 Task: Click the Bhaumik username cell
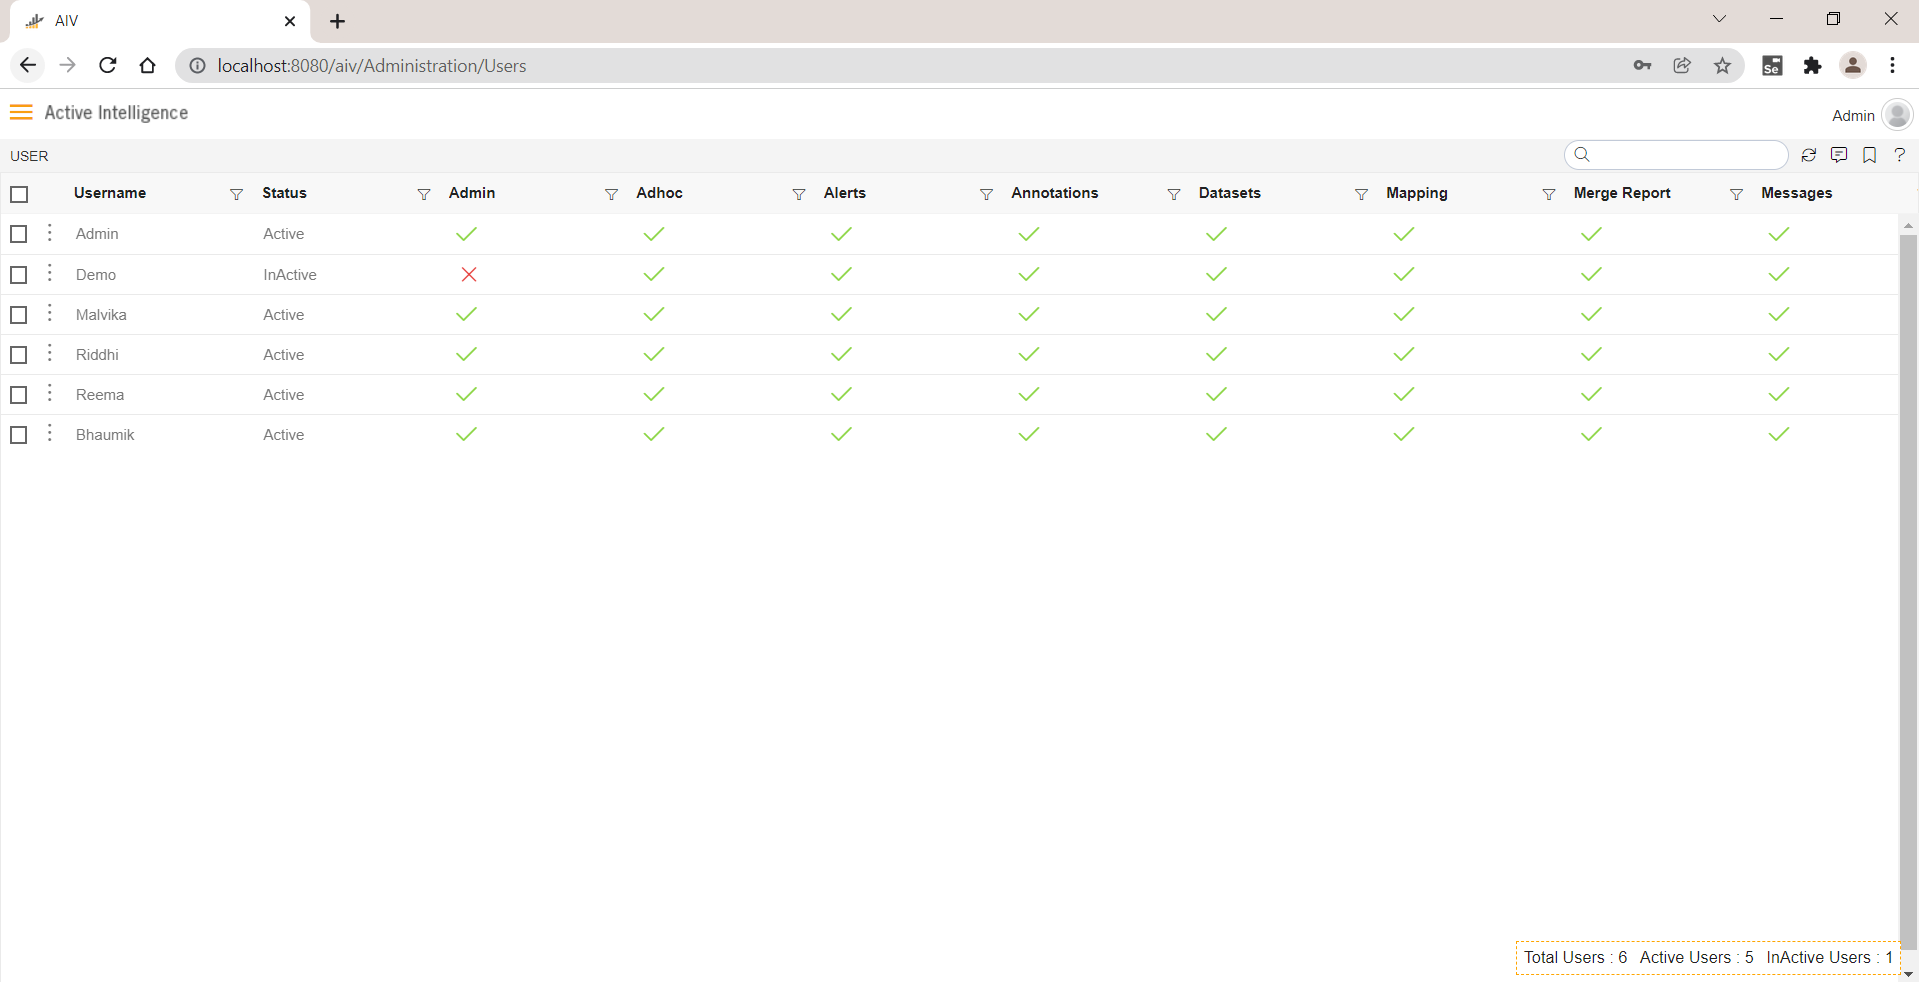(105, 435)
